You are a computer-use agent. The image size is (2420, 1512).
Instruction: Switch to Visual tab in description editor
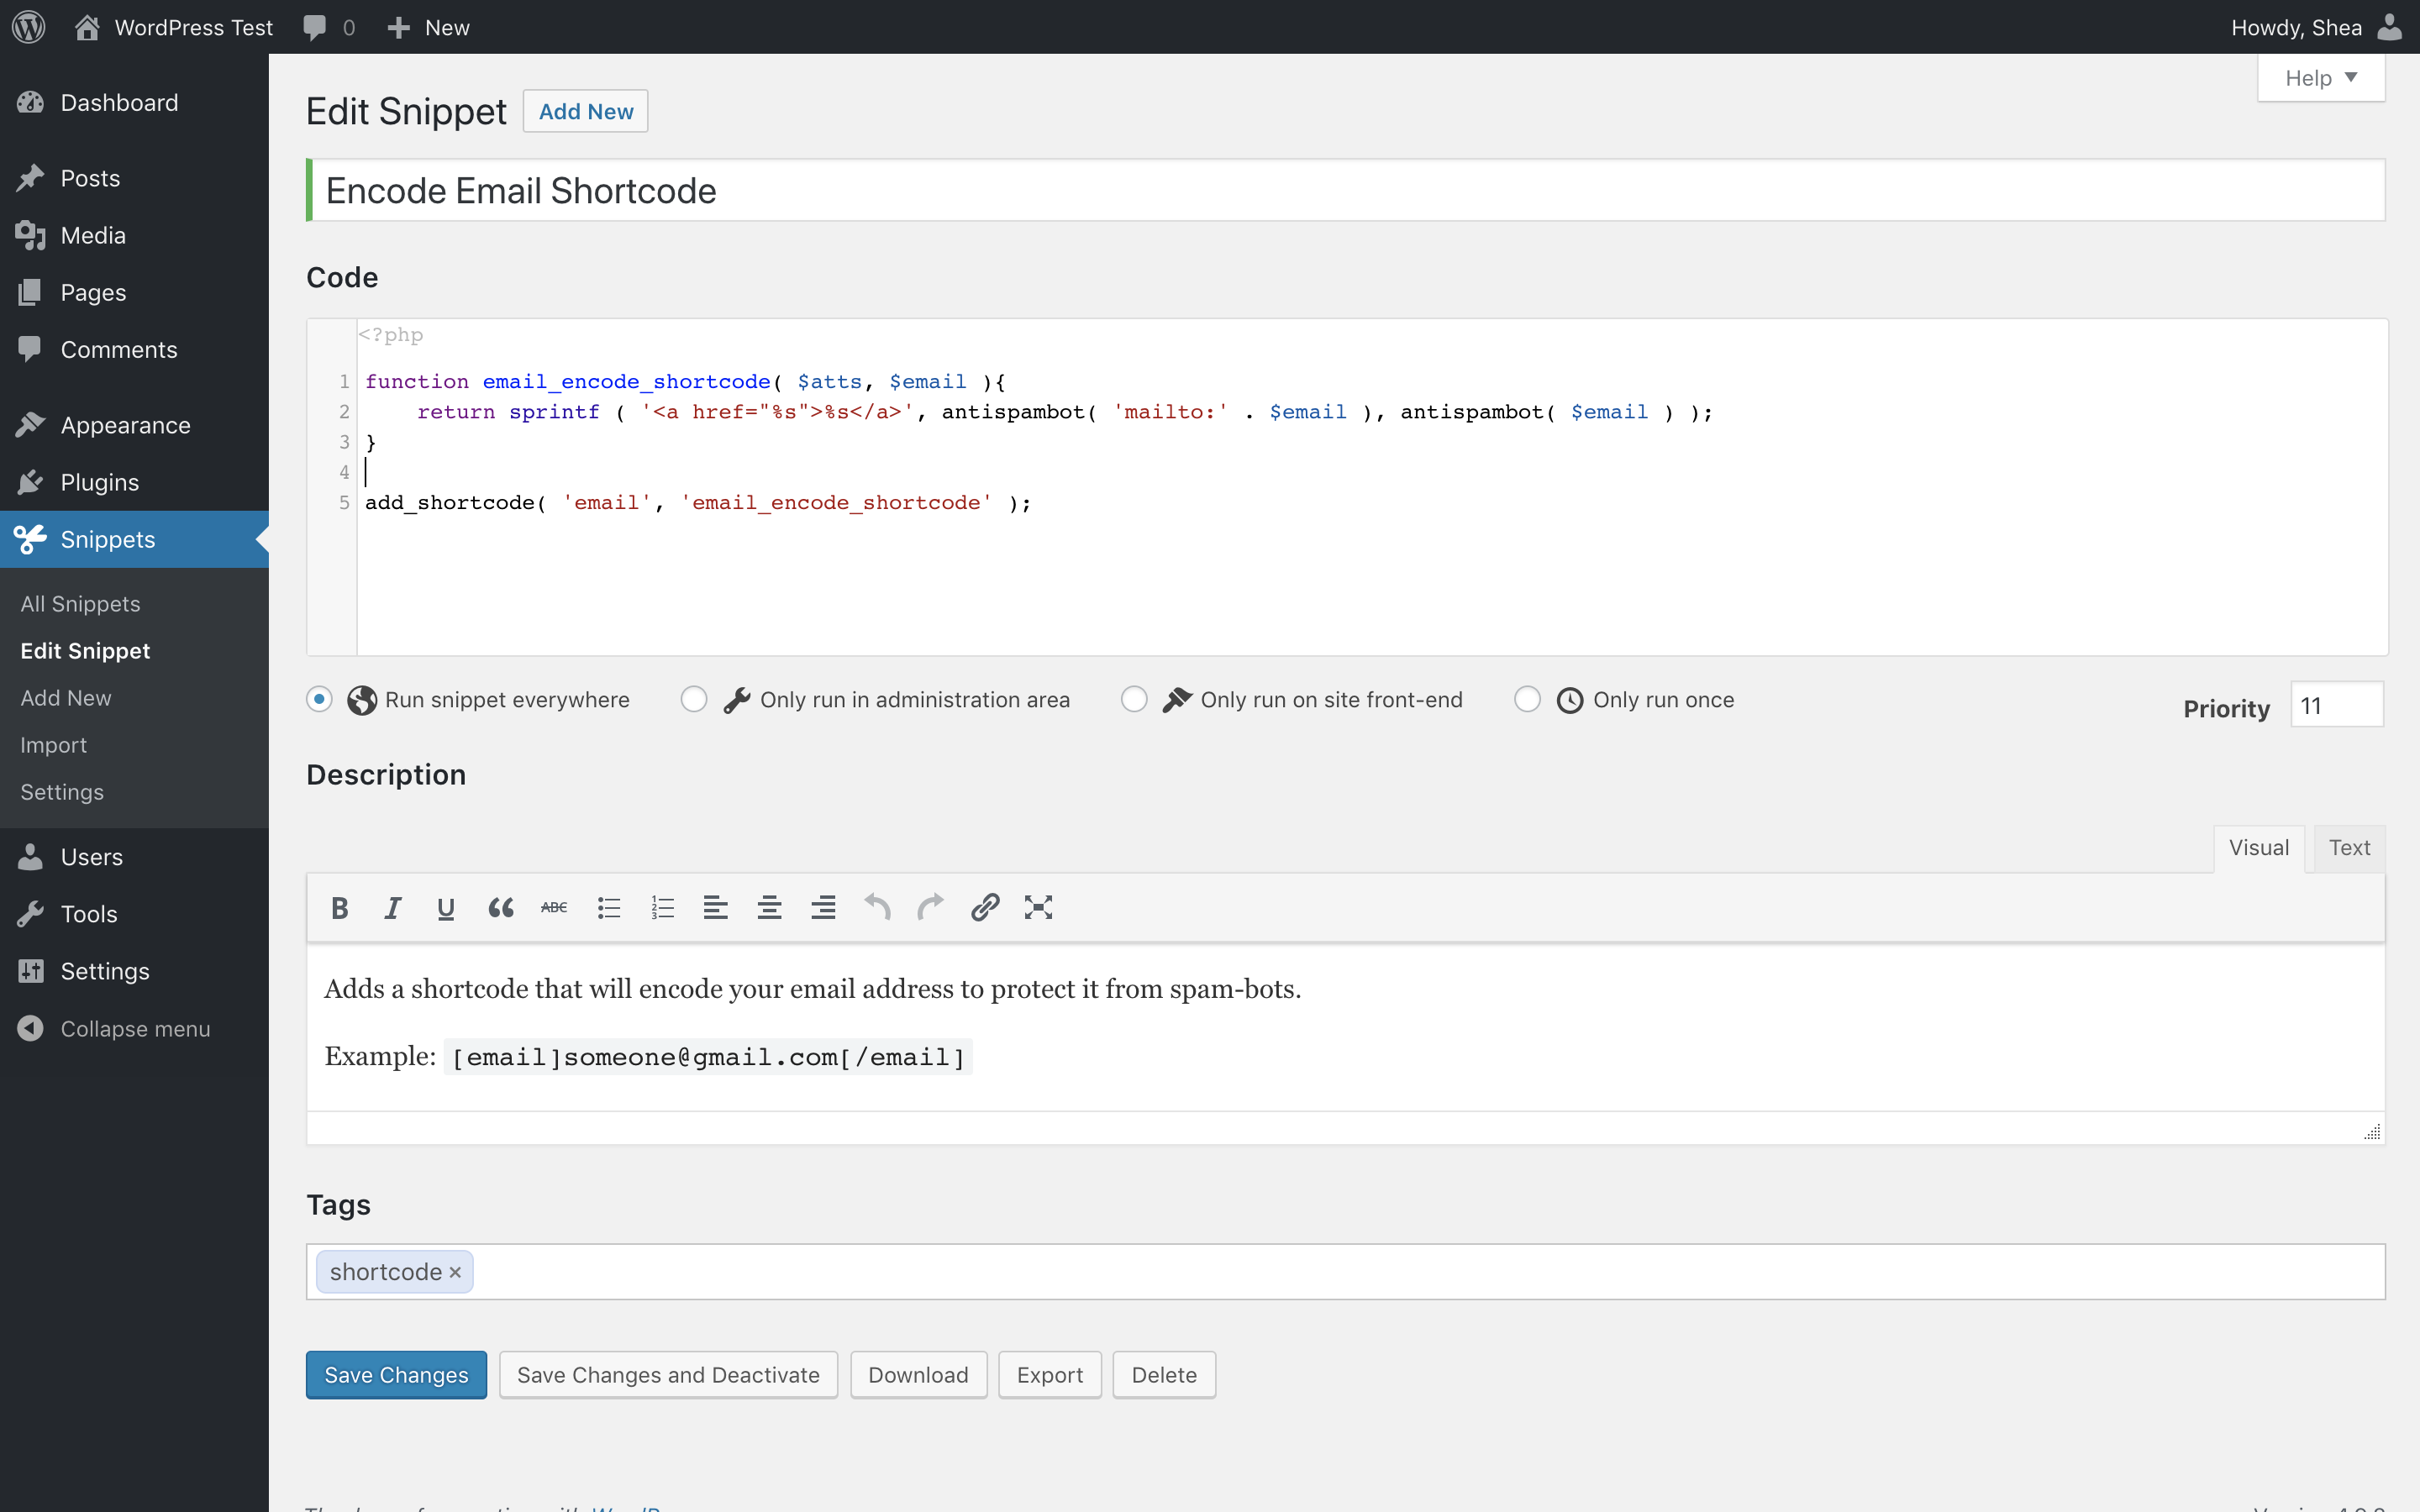point(2260,848)
